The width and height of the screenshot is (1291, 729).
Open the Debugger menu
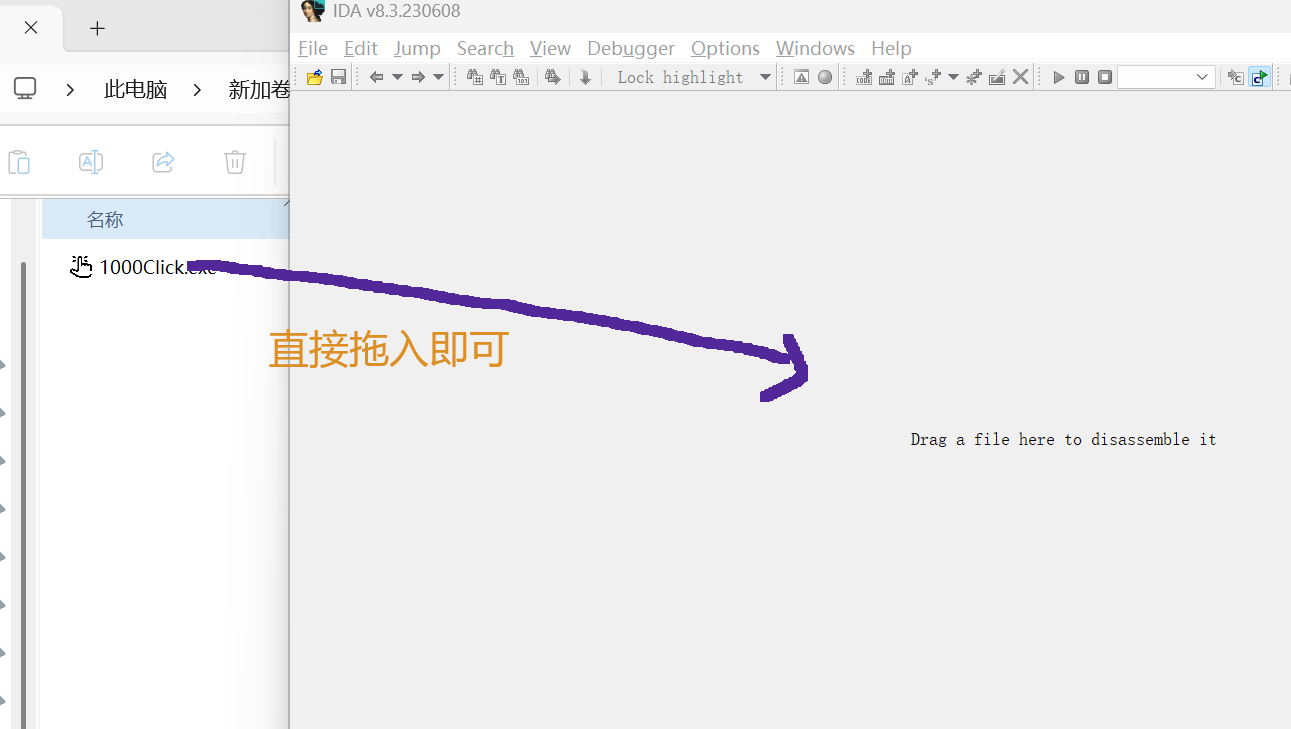(630, 48)
